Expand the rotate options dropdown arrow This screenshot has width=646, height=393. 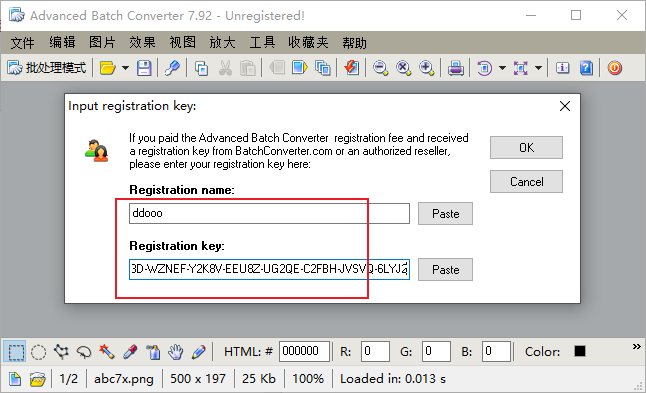pos(502,68)
